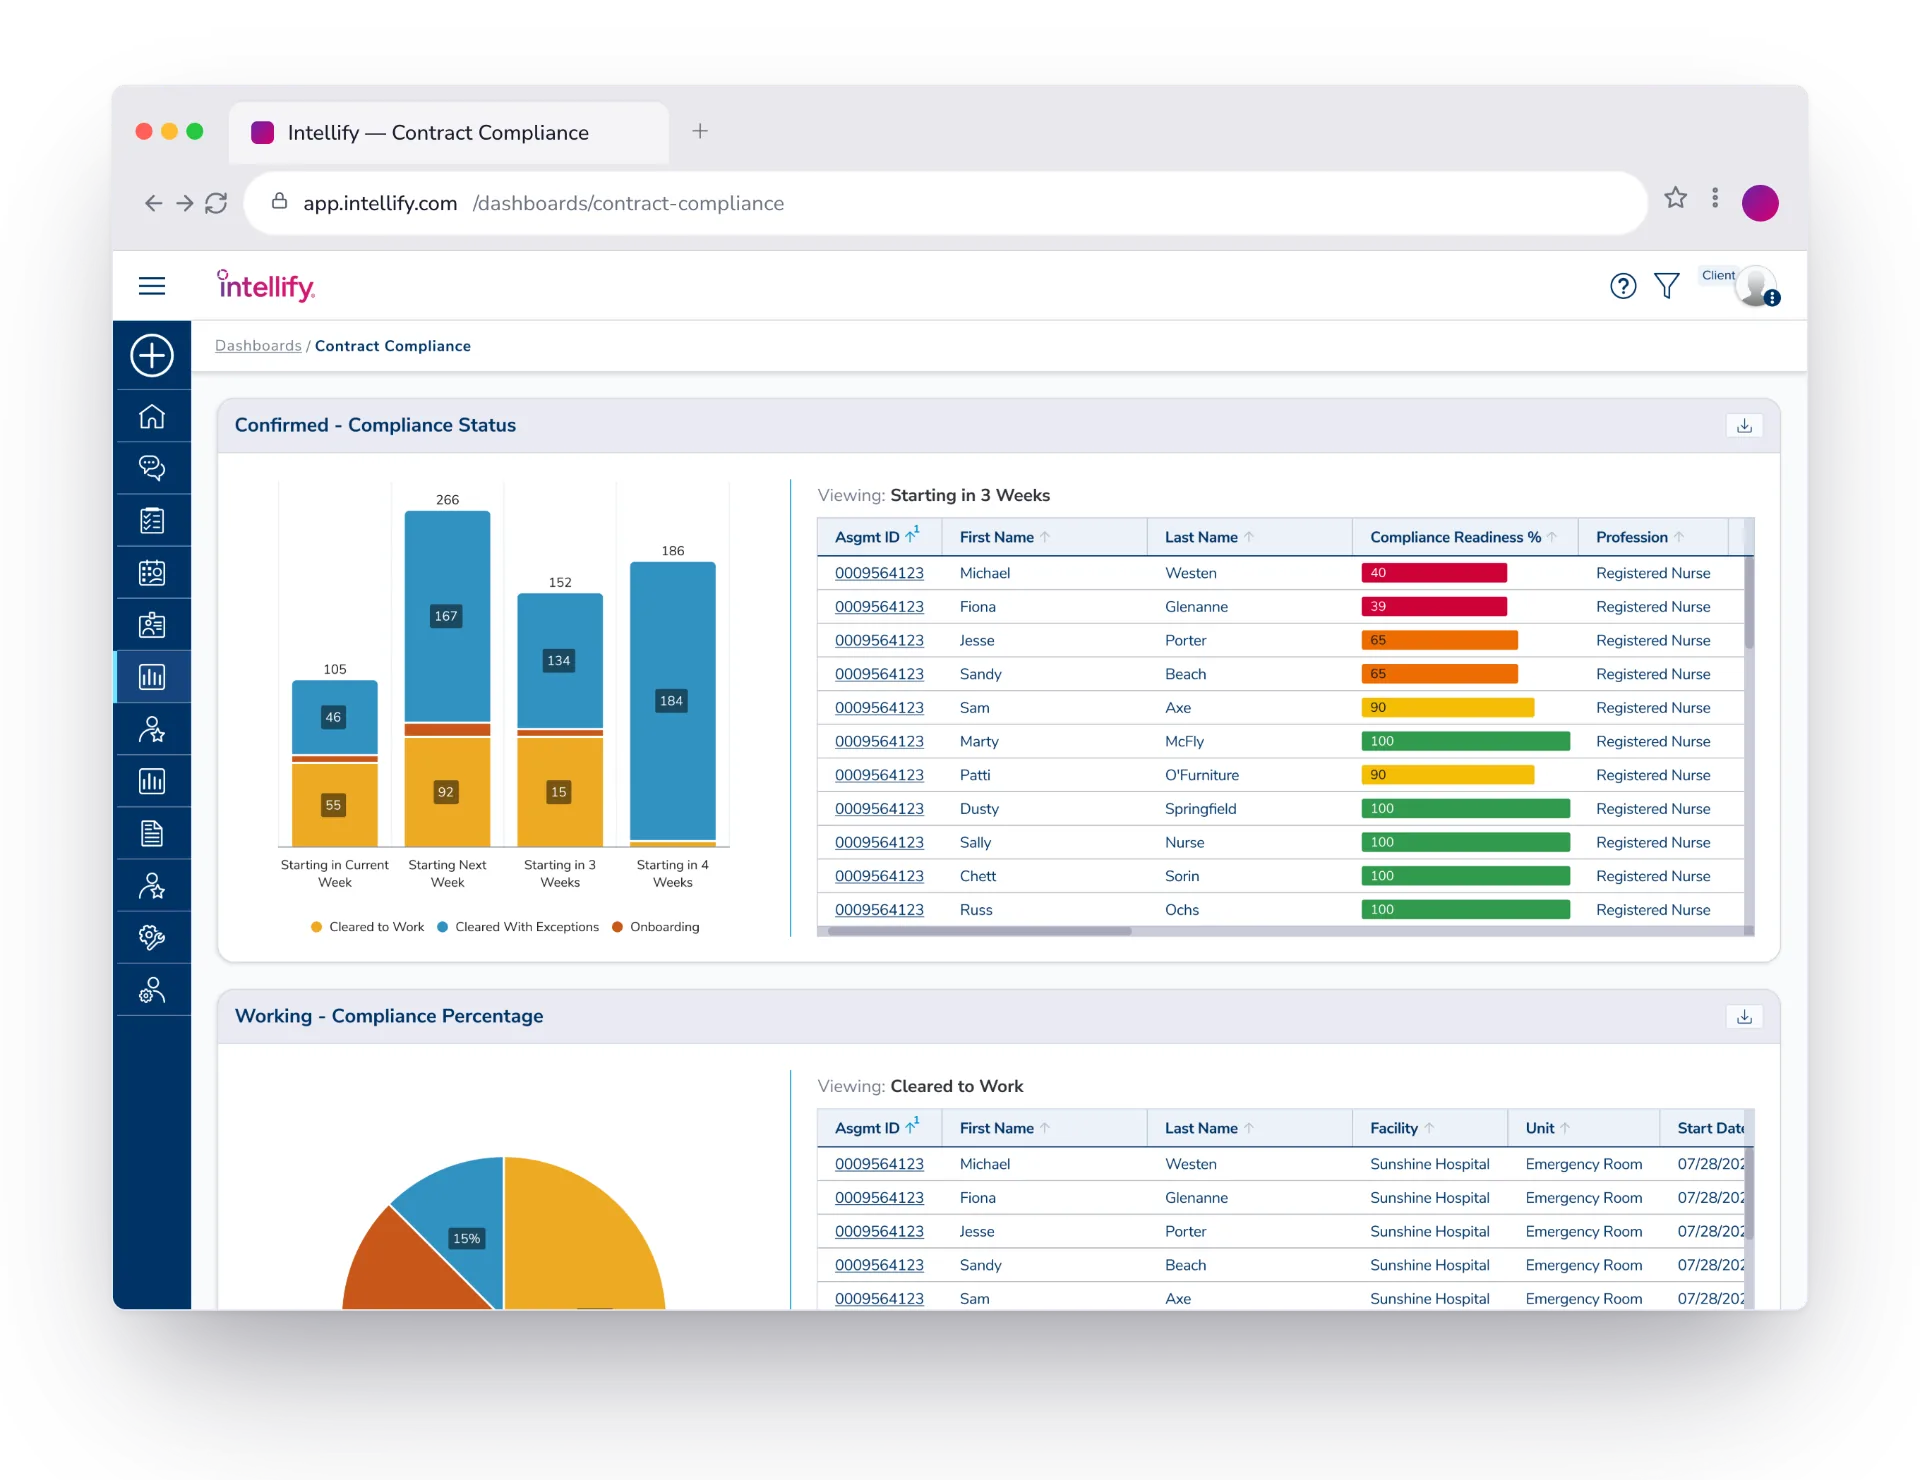Open the hamburger menu
This screenshot has height=1480, width=1920.
[152, 286]
